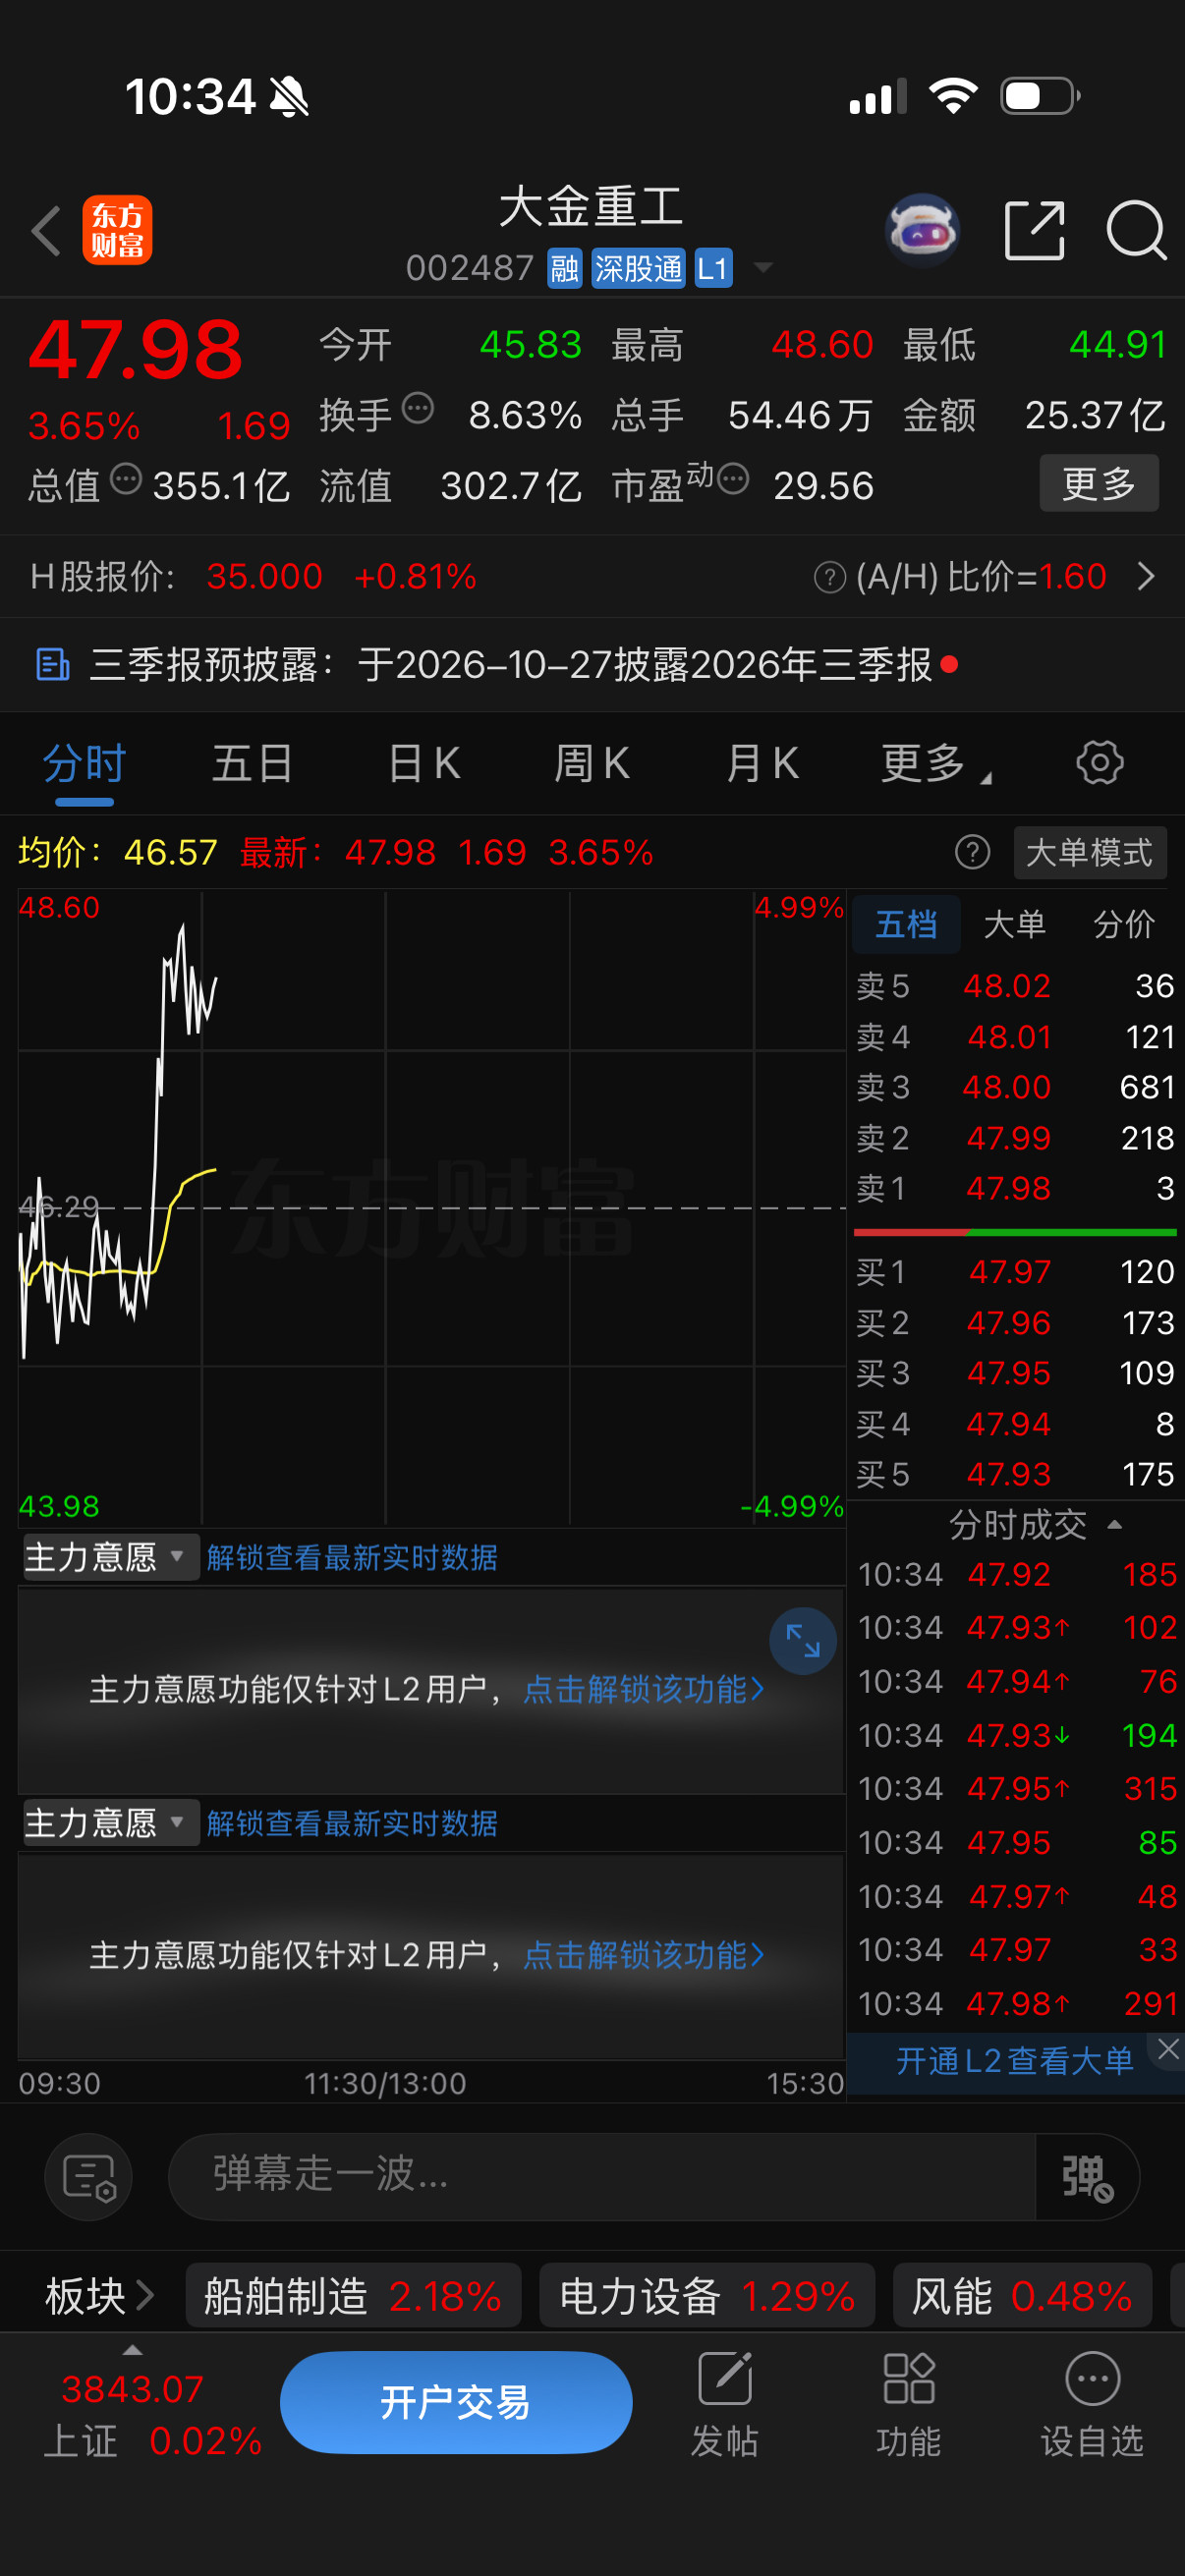Select the 分时 tab

[x=84, y=764]
